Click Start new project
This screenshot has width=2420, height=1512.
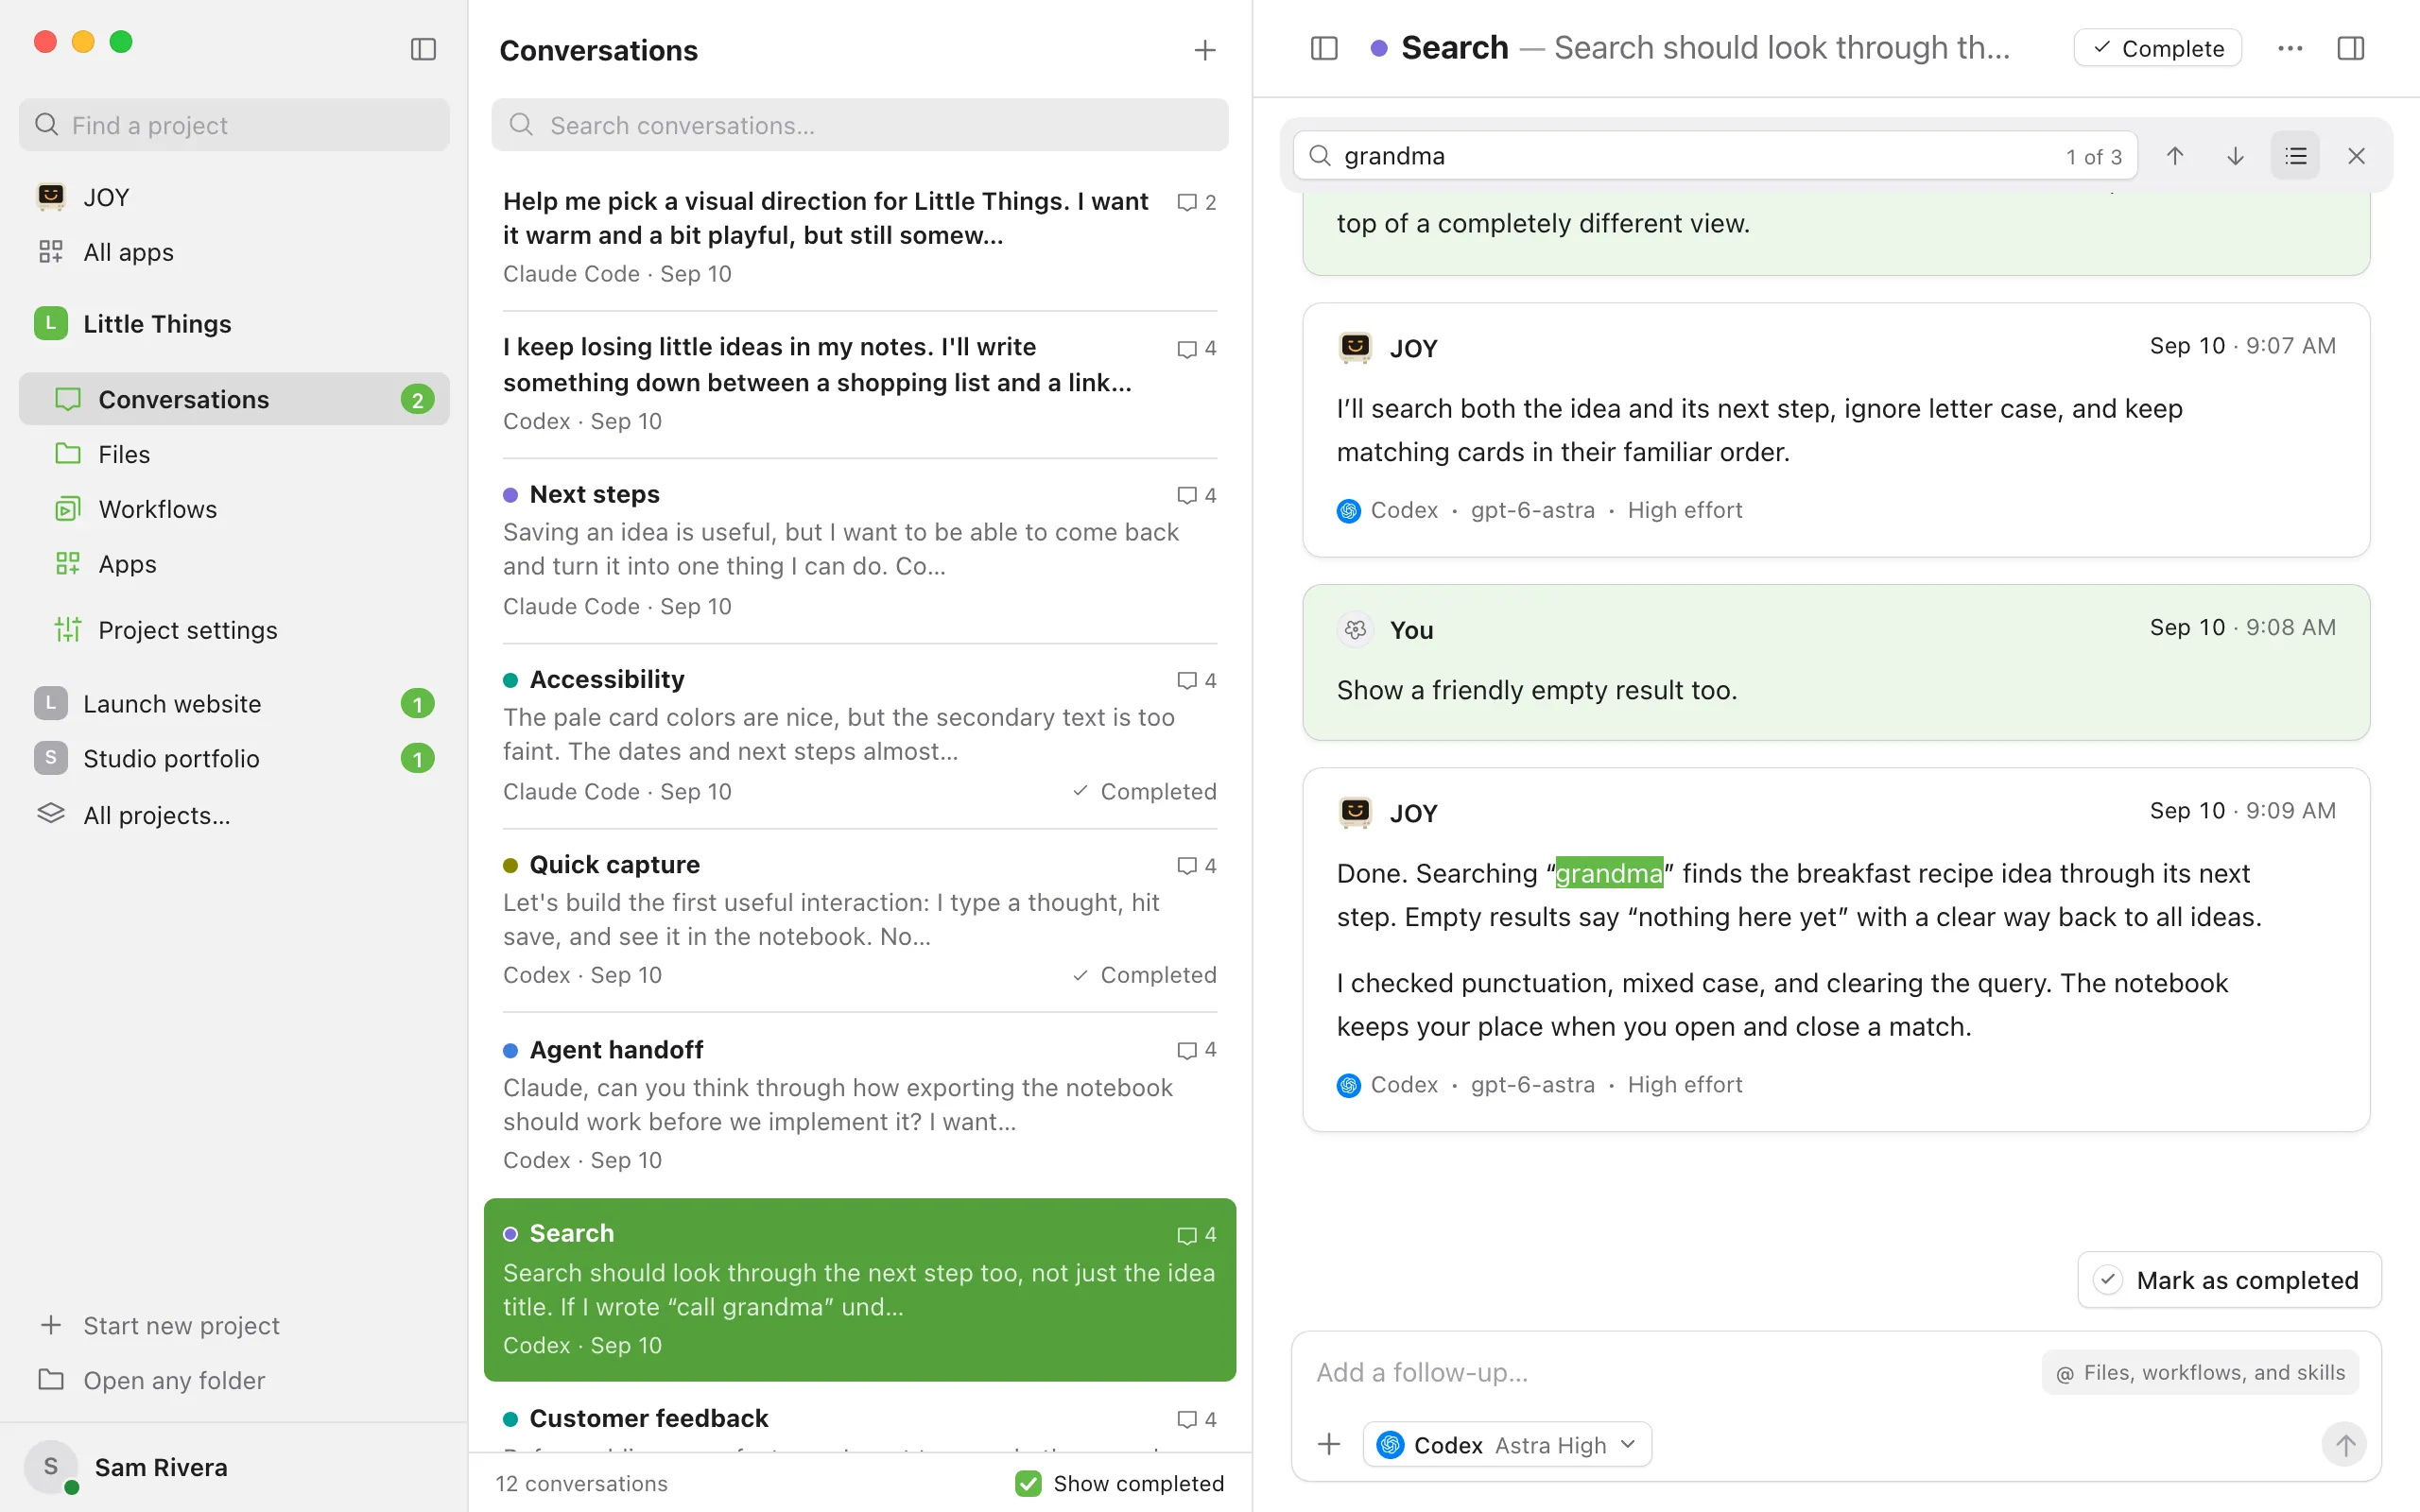[x=234, y=1325]
